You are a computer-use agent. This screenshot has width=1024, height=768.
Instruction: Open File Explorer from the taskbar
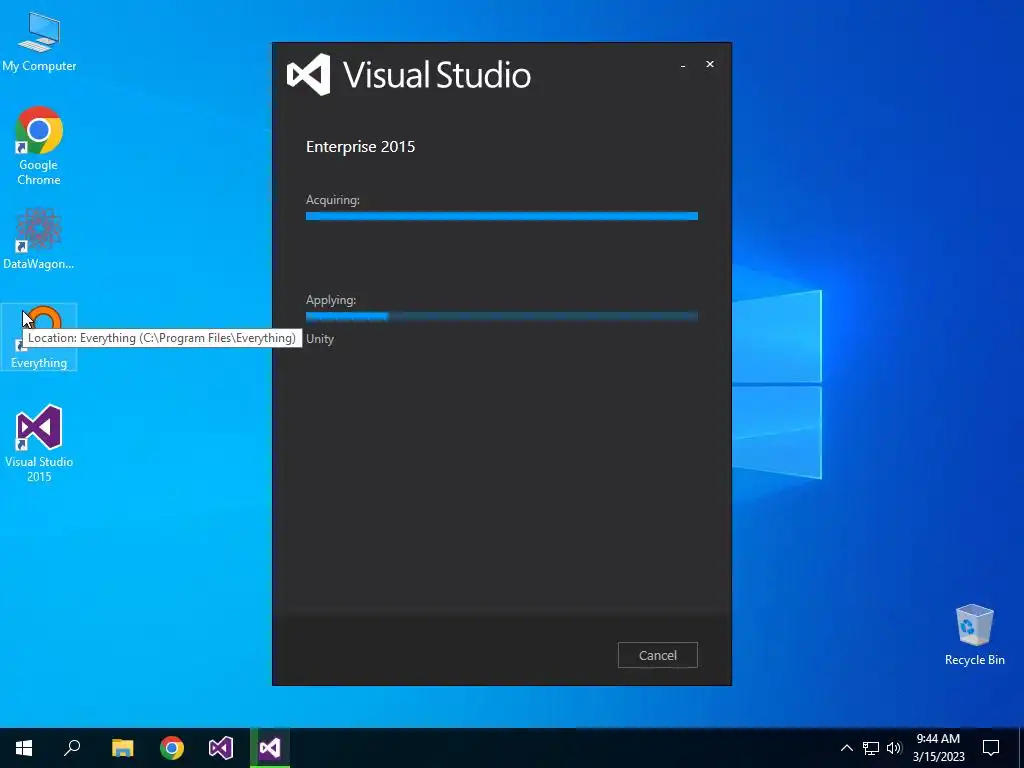click(x=122, y=748)
